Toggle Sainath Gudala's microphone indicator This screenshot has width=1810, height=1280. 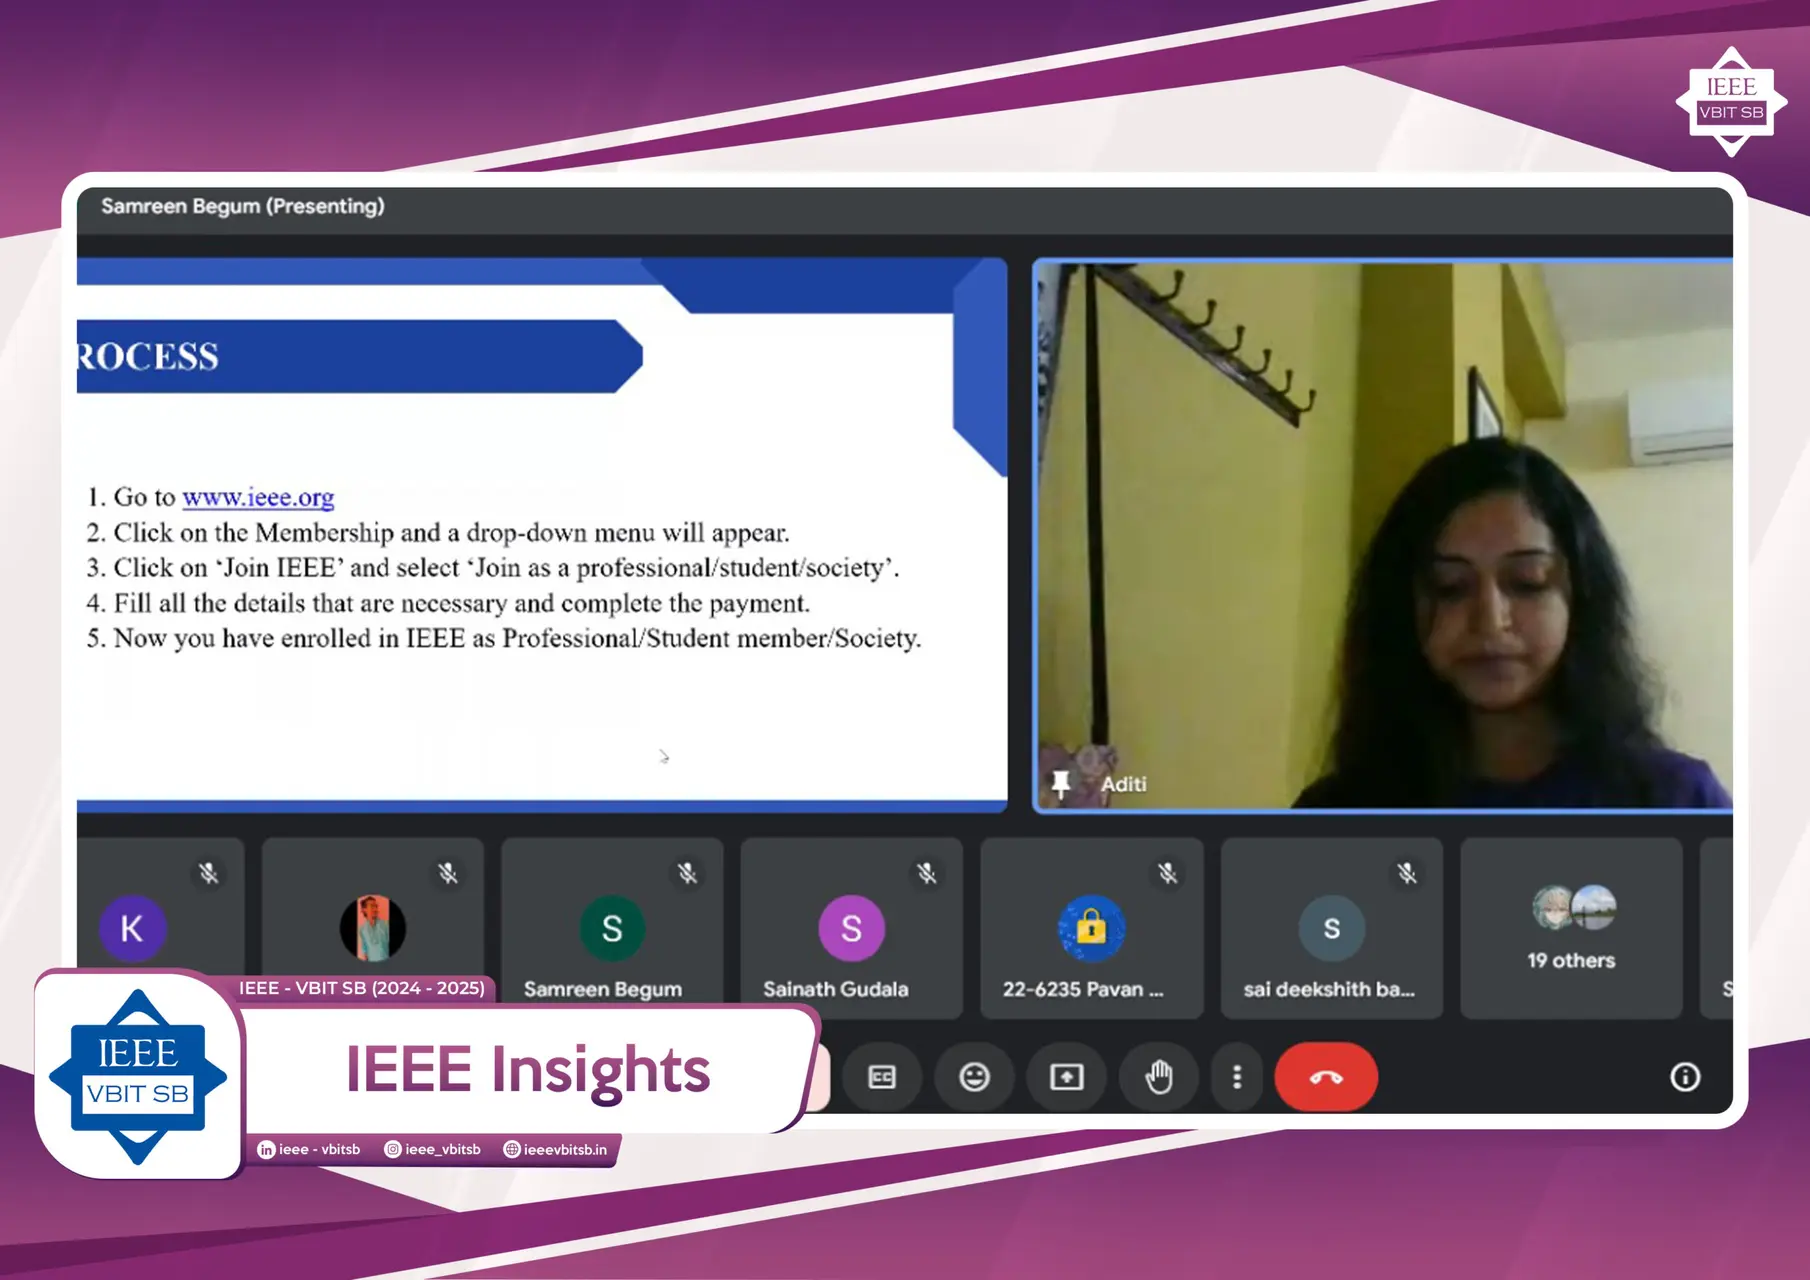coord(928,872)
